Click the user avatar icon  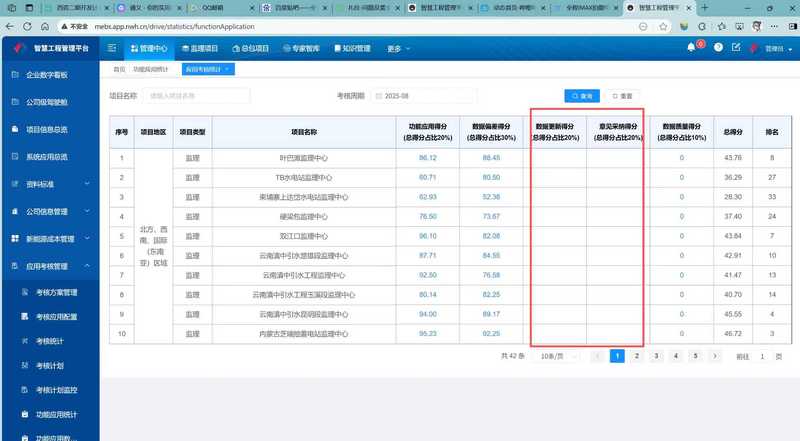pyautogui.click(x=755, y=47)
